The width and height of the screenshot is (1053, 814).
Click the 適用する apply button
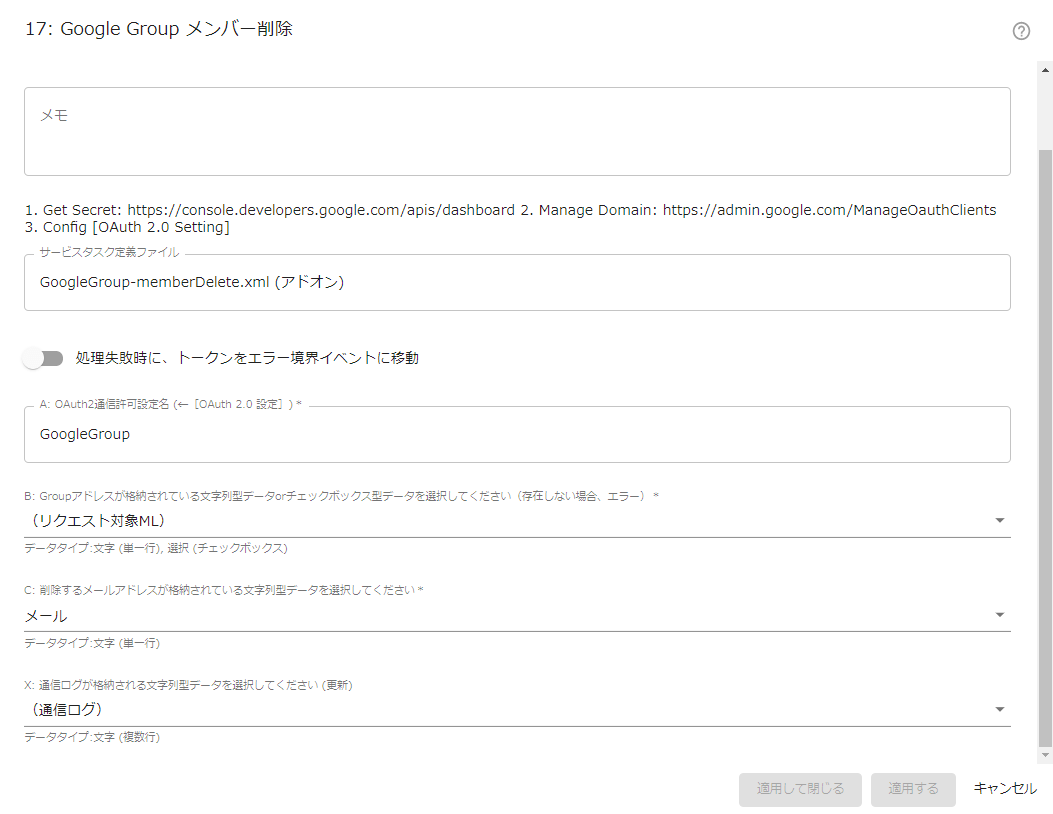pos(912,789)
